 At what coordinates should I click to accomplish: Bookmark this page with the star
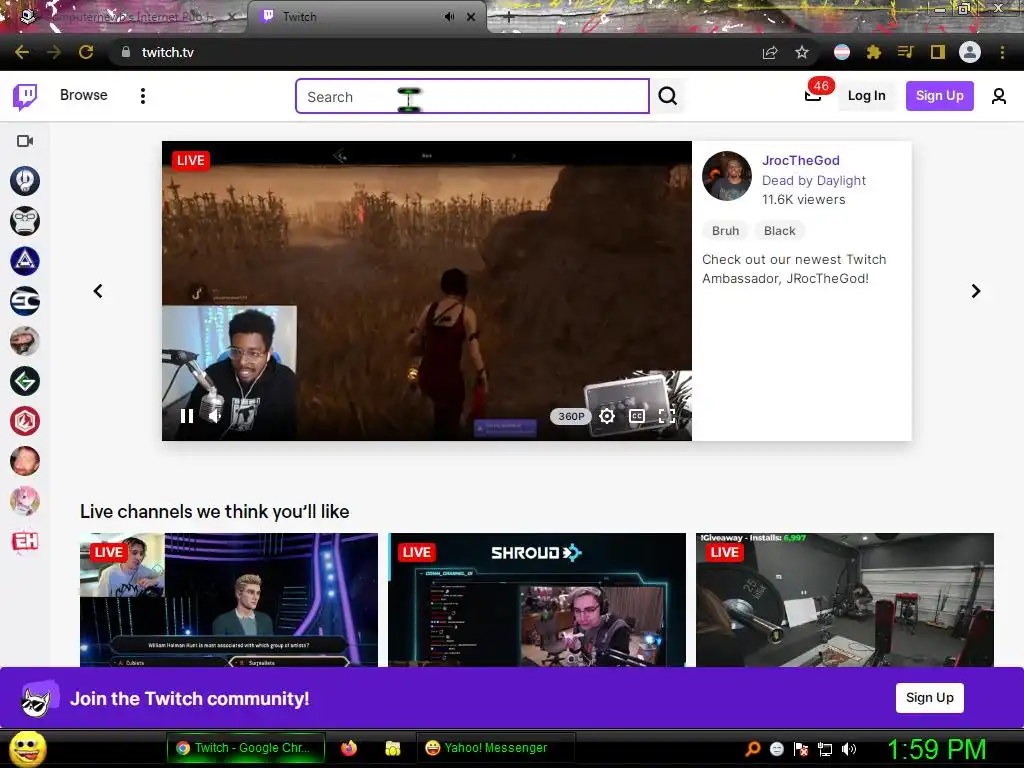point(802,52)
